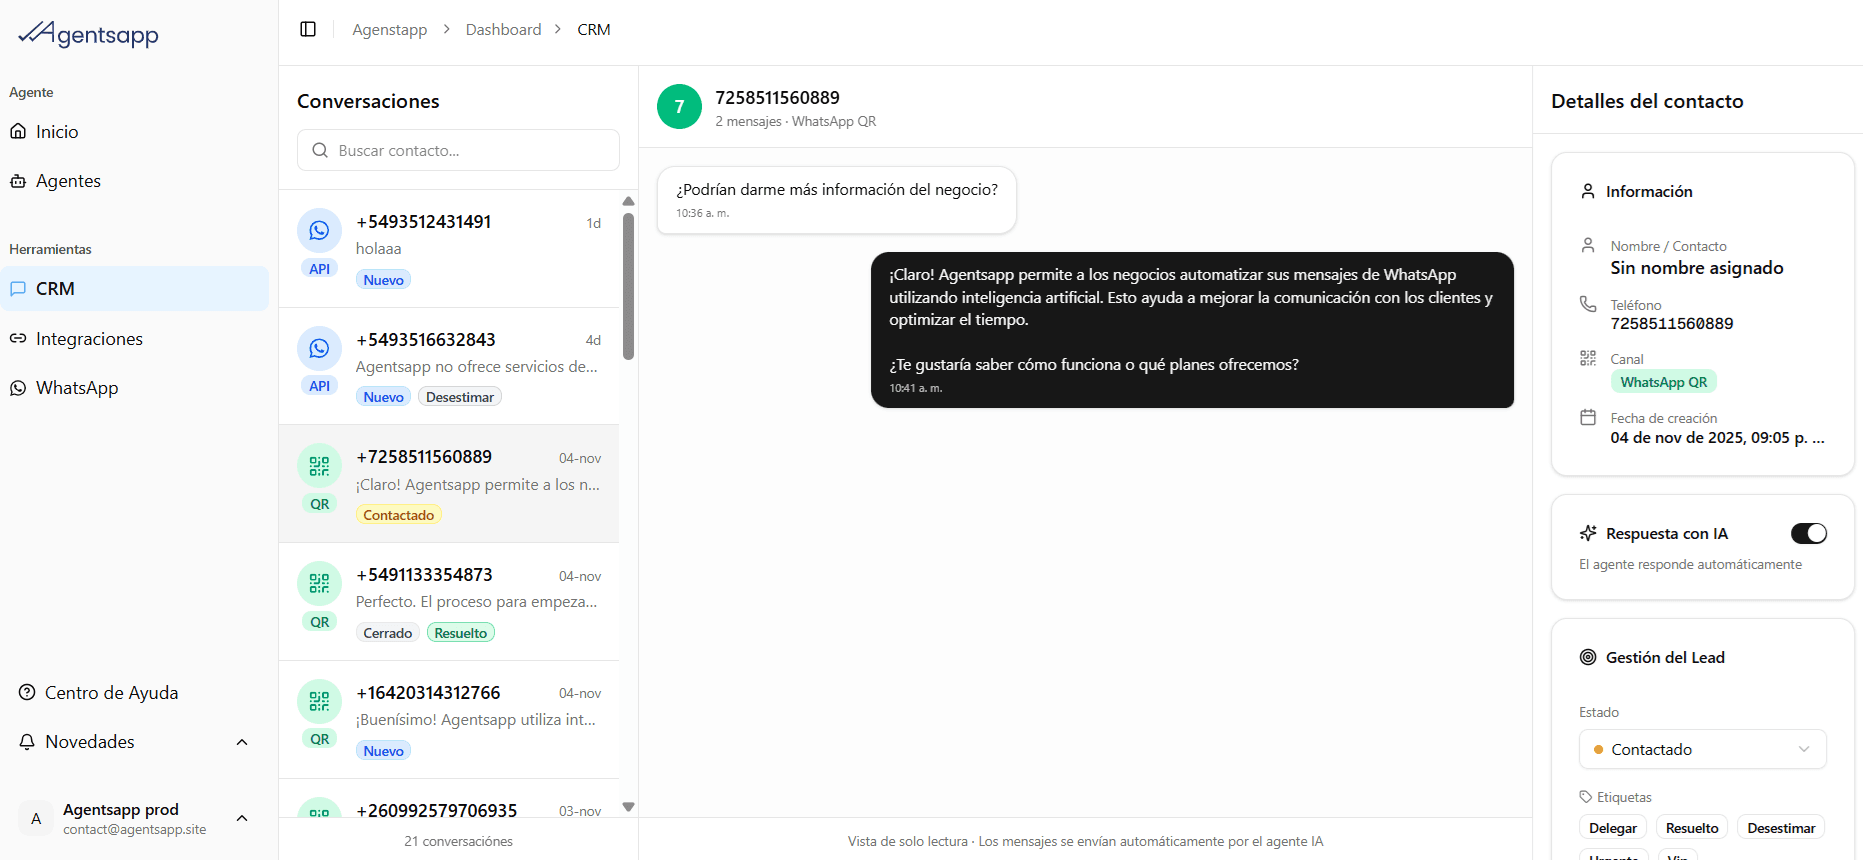Select the CRM chat icon
Image resolution: width=1863 pixels, height=860 pixels.
(18, 289)
